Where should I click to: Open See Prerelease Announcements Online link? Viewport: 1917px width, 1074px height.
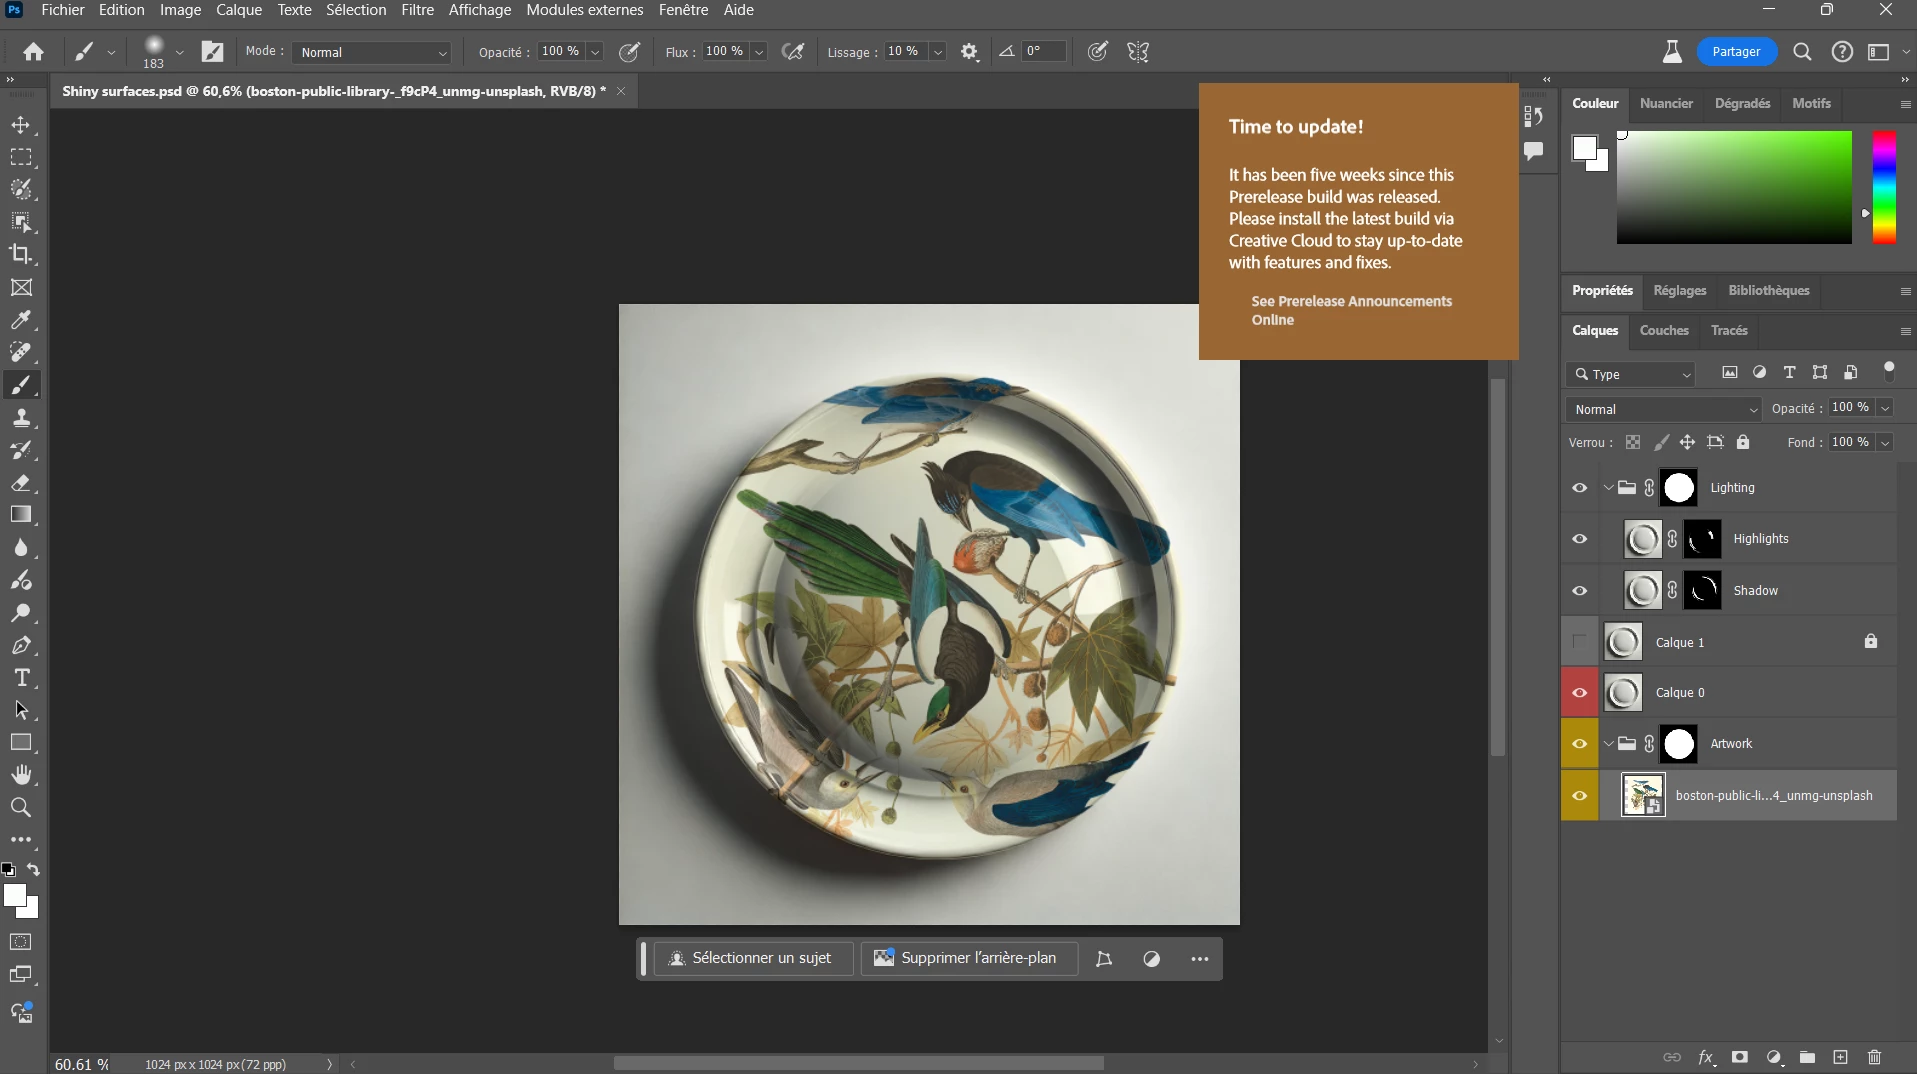coord(1351,311)
